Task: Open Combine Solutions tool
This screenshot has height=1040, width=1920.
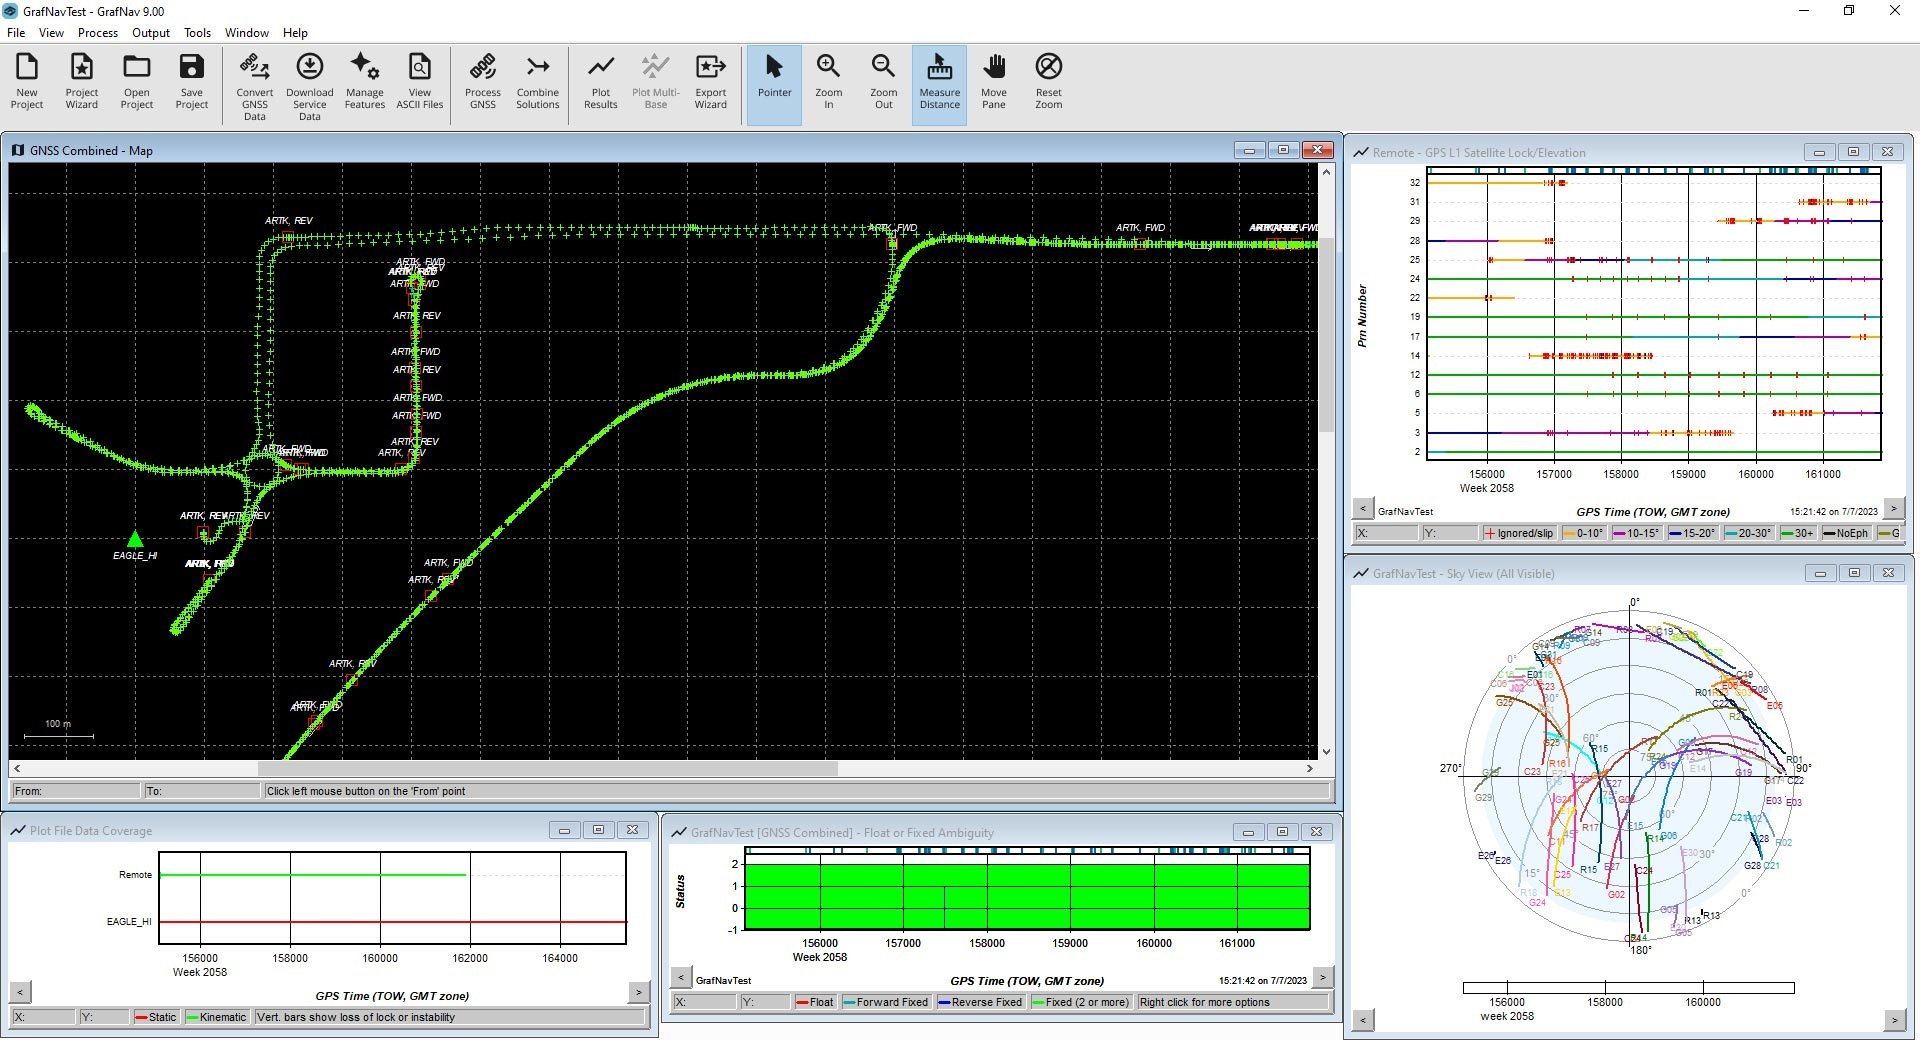Action: pos(538,81)
